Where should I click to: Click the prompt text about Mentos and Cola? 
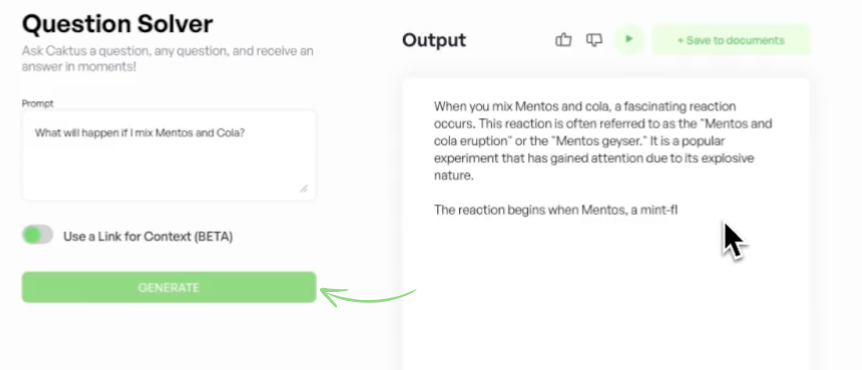pyautogui.click(x=140, y=132)
